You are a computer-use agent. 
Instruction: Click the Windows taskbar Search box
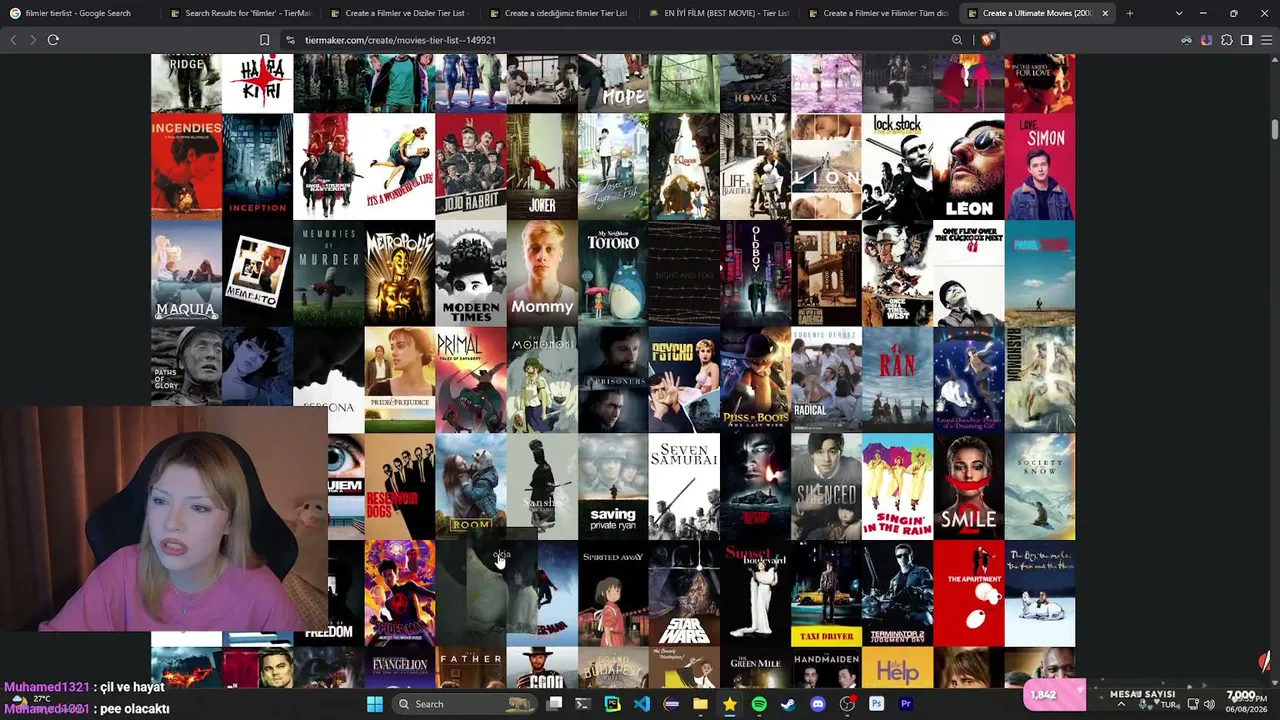point(463,704)
